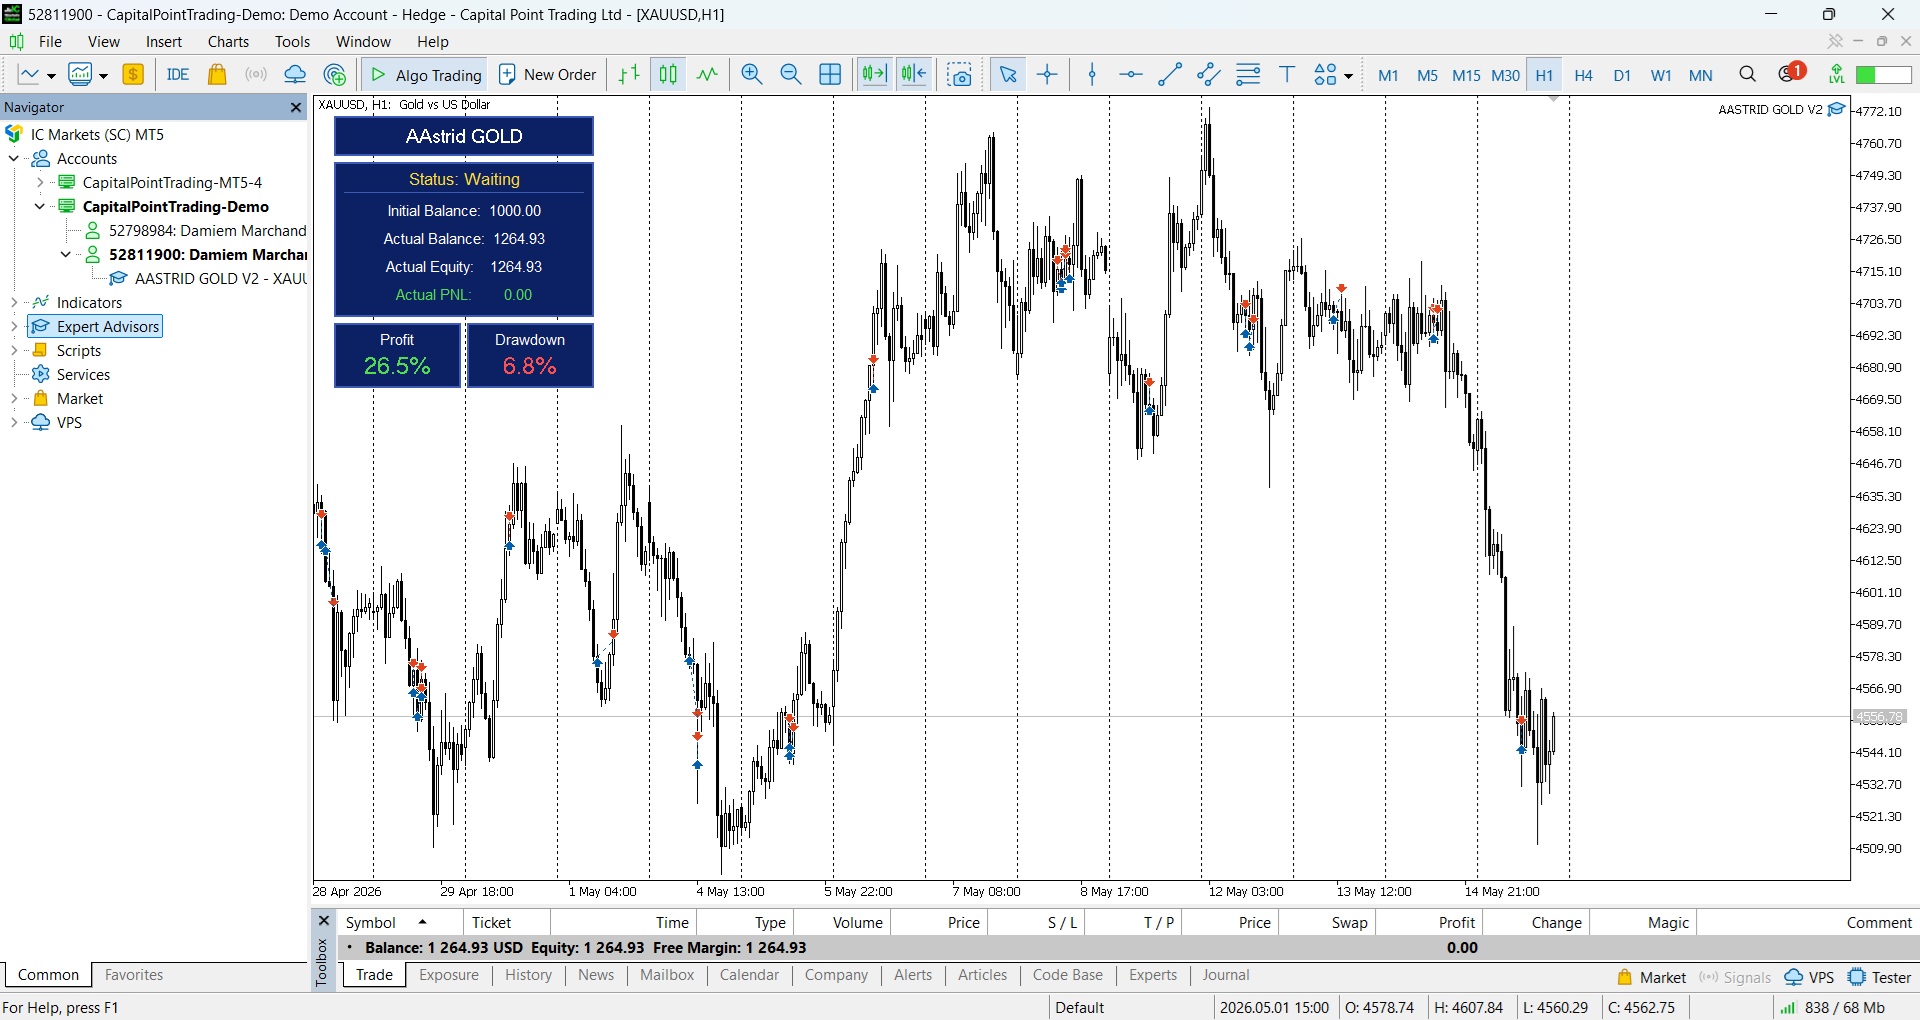Open the MetaEditor IDE icon
Viewport: 1920px width, 1020px height.
pyautogui.click(x=178, y=75)
